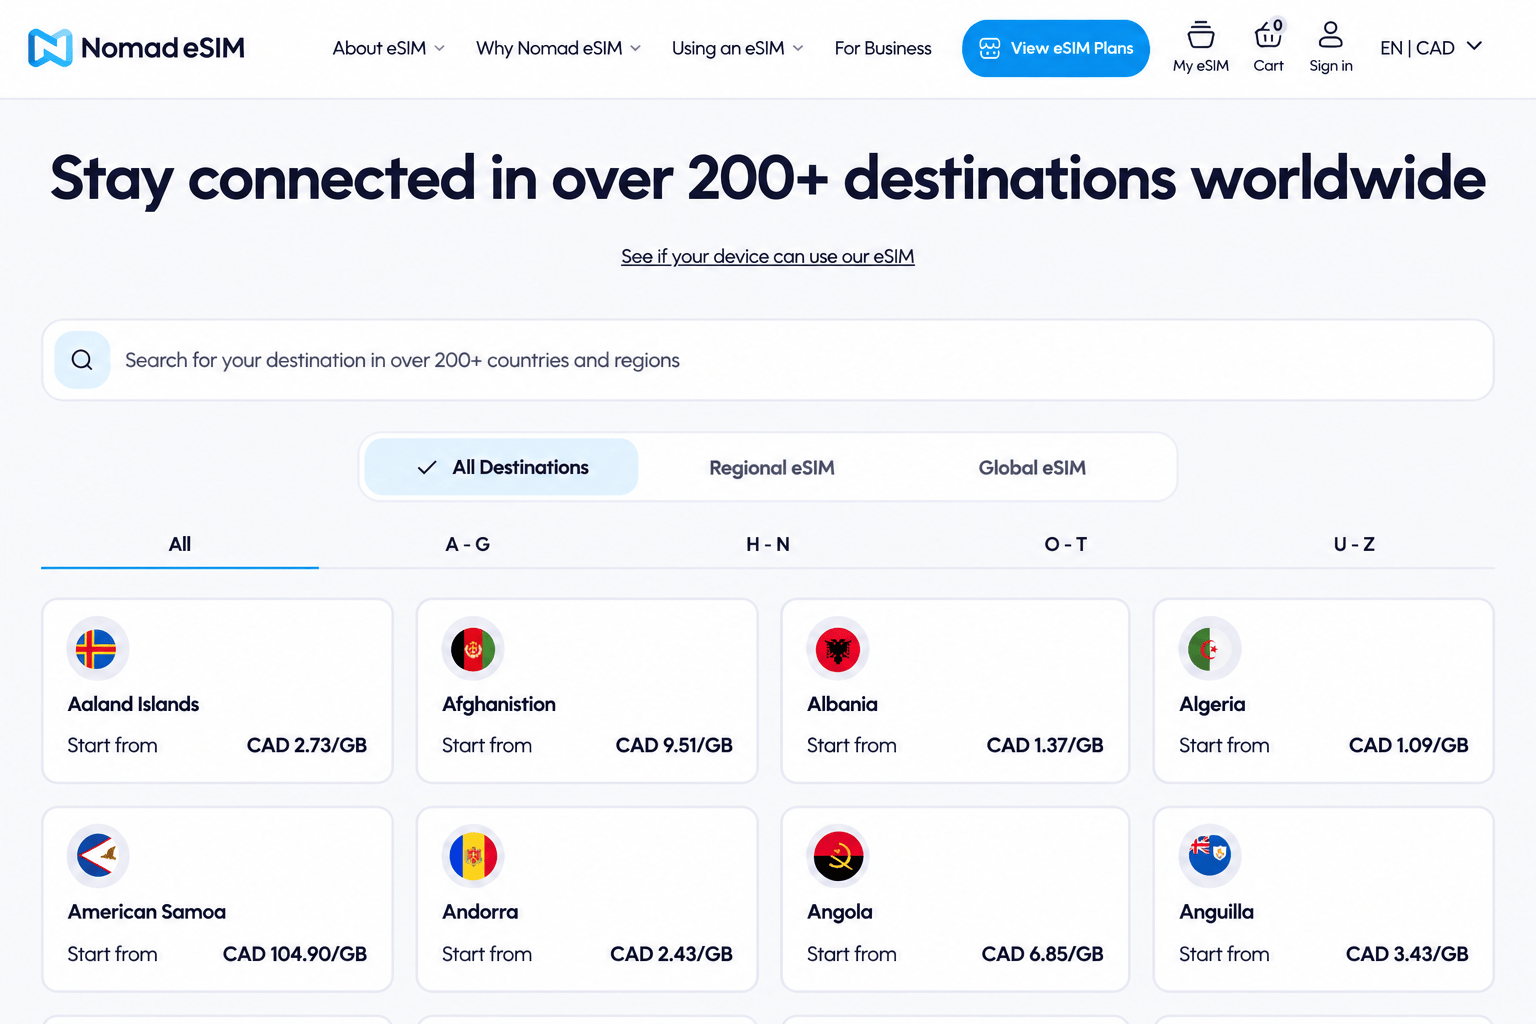Select the O - T tab
This screenshot has height=1024, width=1536.
1065,544
